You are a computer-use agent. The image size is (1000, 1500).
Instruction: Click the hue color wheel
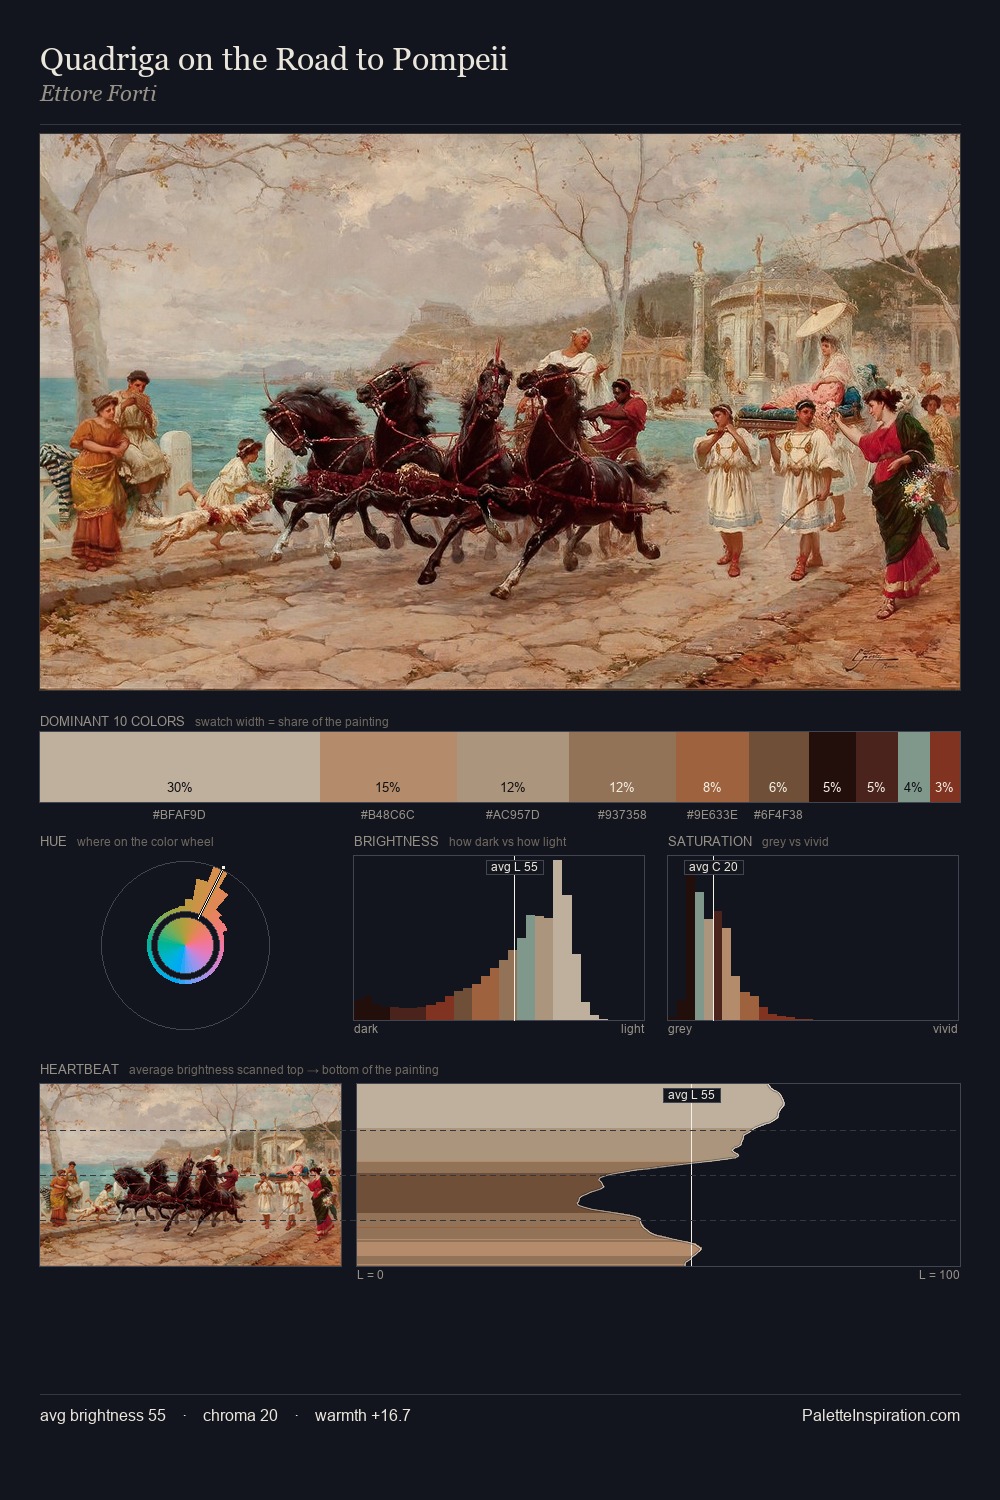[x=185, y=945]
